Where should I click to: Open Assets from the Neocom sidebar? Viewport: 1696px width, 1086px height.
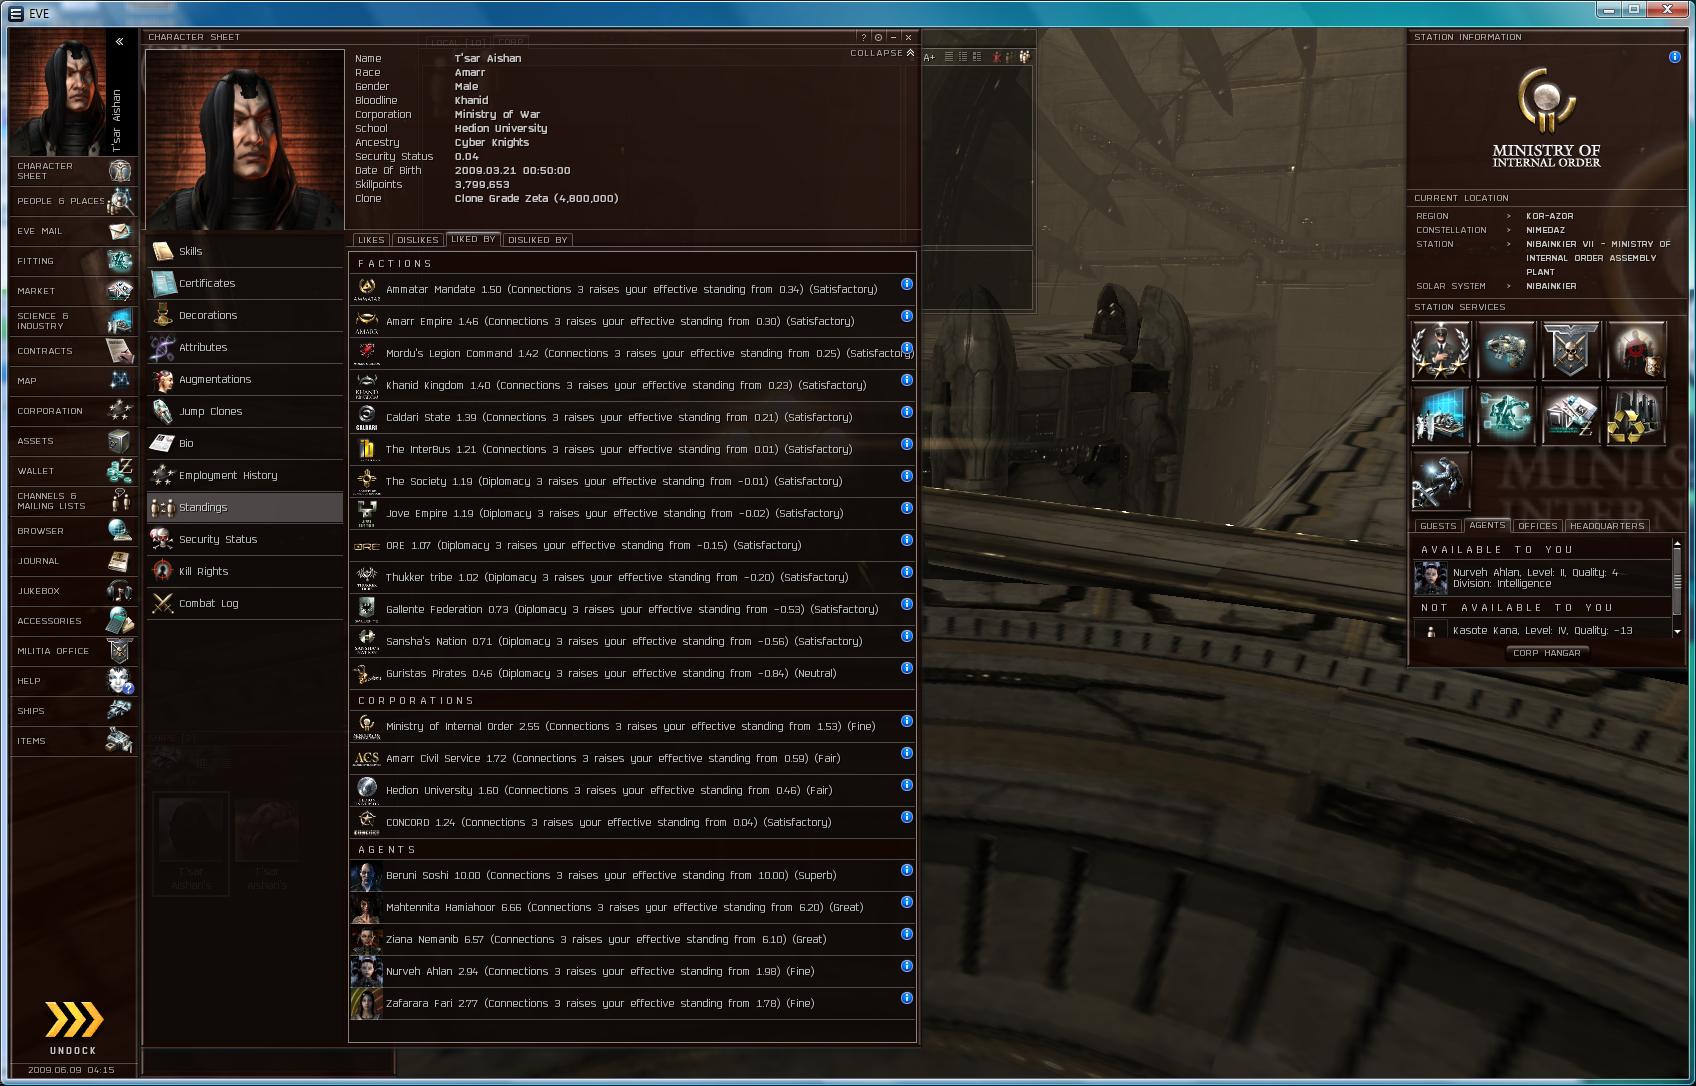pos(73,441)
